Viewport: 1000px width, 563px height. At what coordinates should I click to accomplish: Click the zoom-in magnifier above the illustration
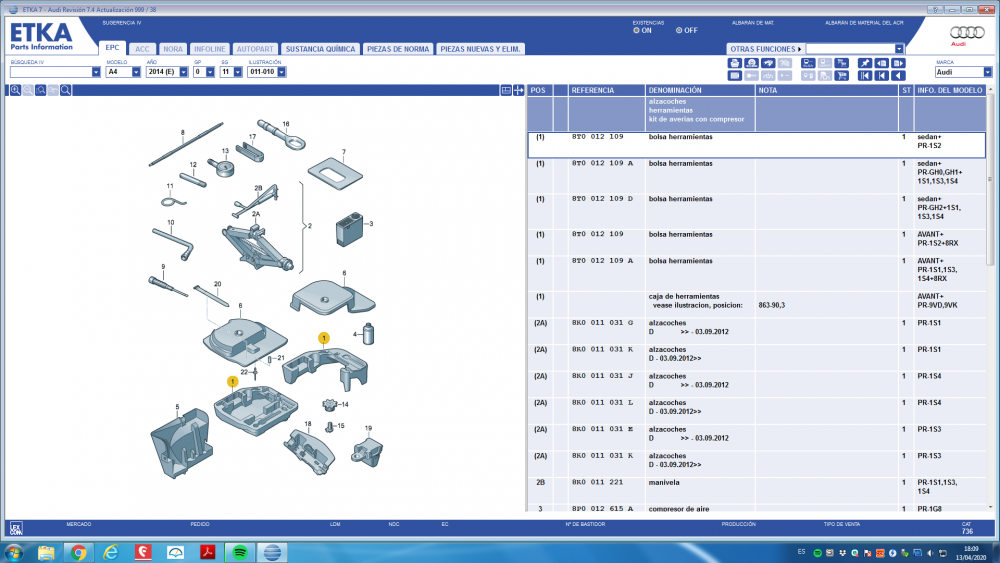[x=15, y=91]
